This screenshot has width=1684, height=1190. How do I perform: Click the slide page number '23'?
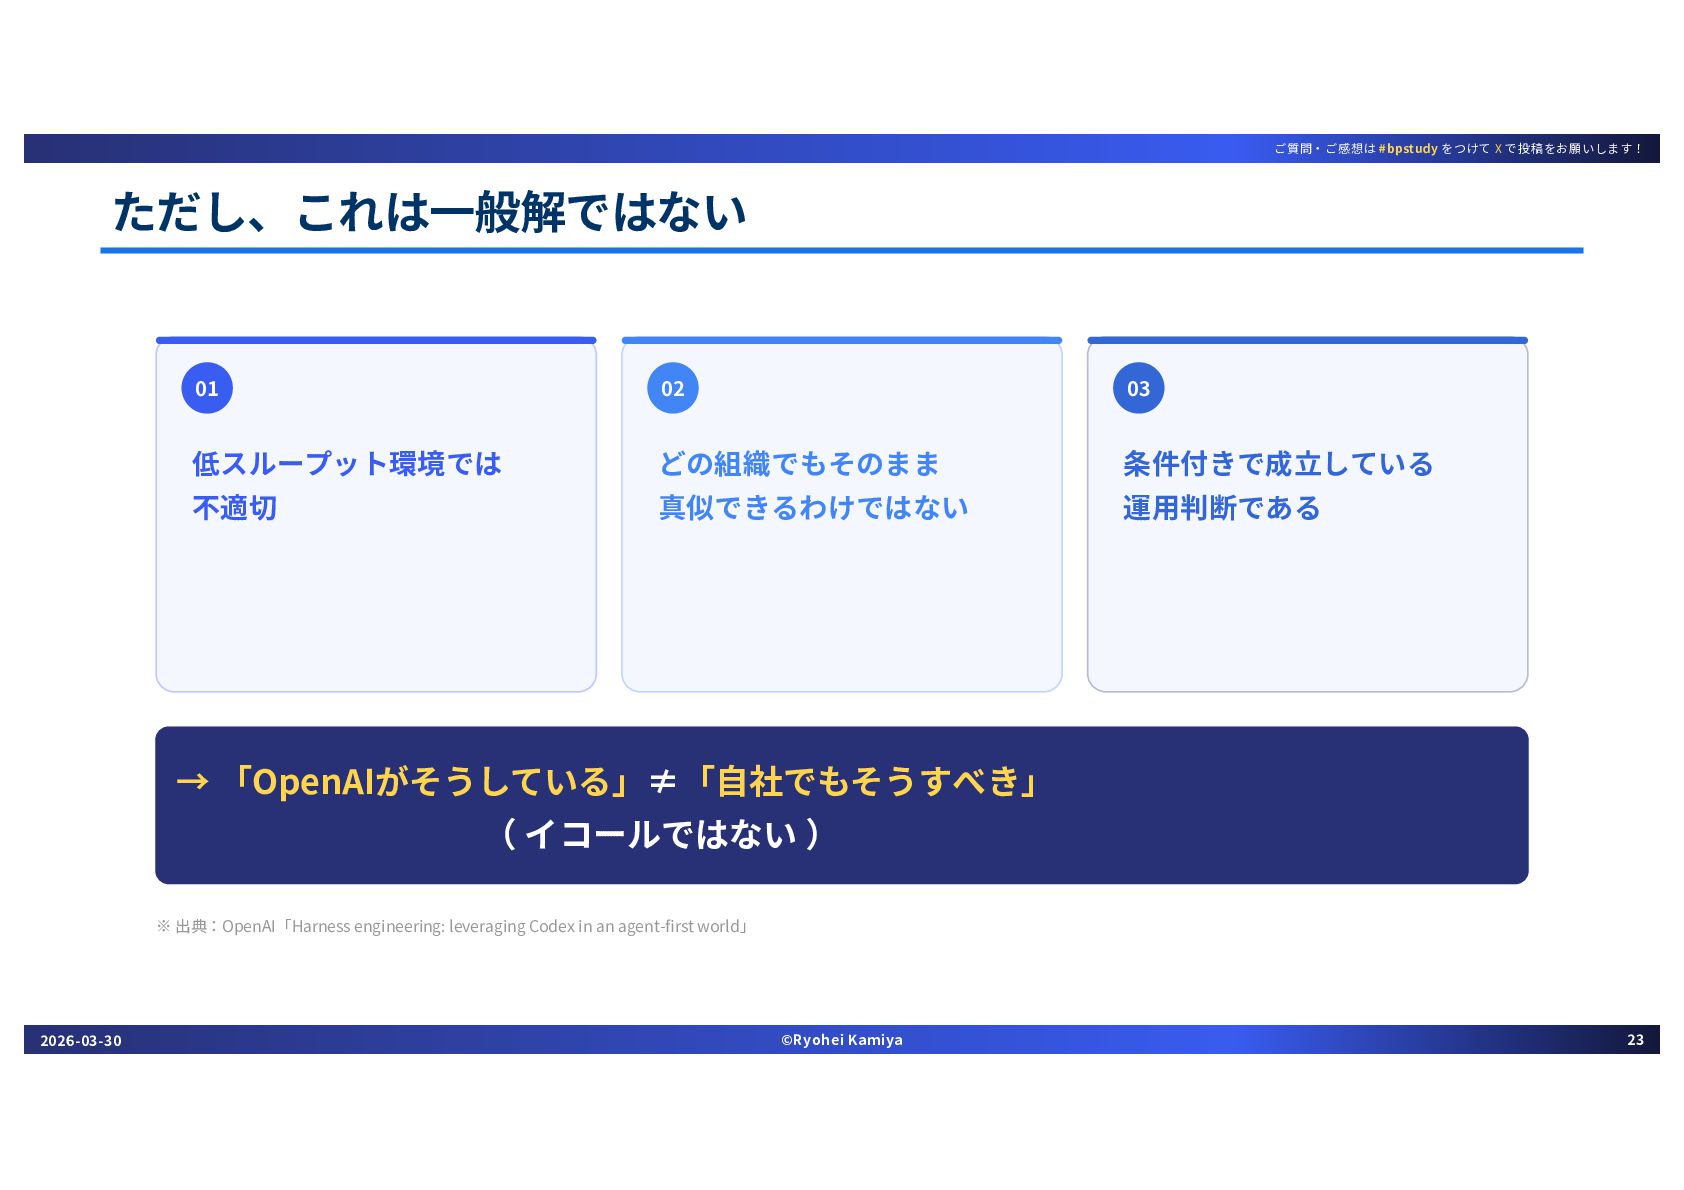(x=1636, y=1040)
